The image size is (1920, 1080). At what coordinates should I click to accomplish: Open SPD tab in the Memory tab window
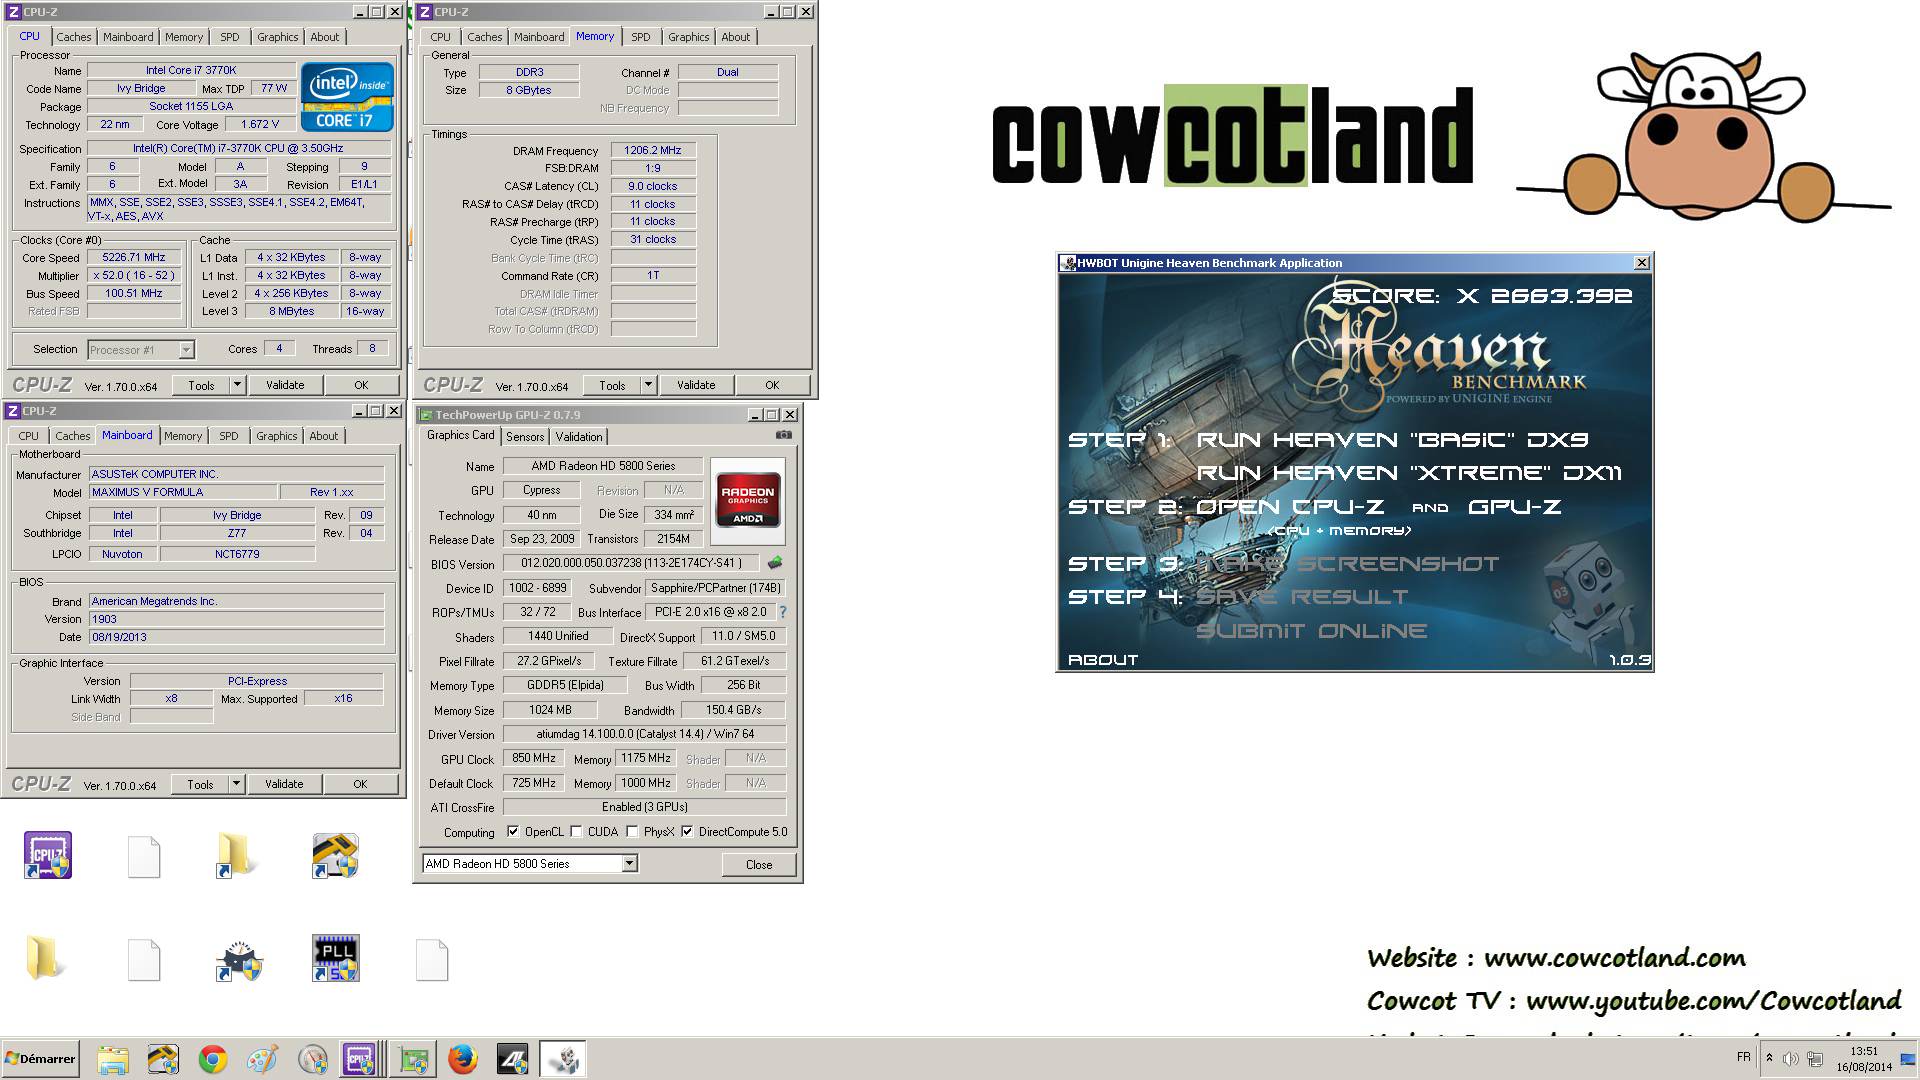point(641,37)
